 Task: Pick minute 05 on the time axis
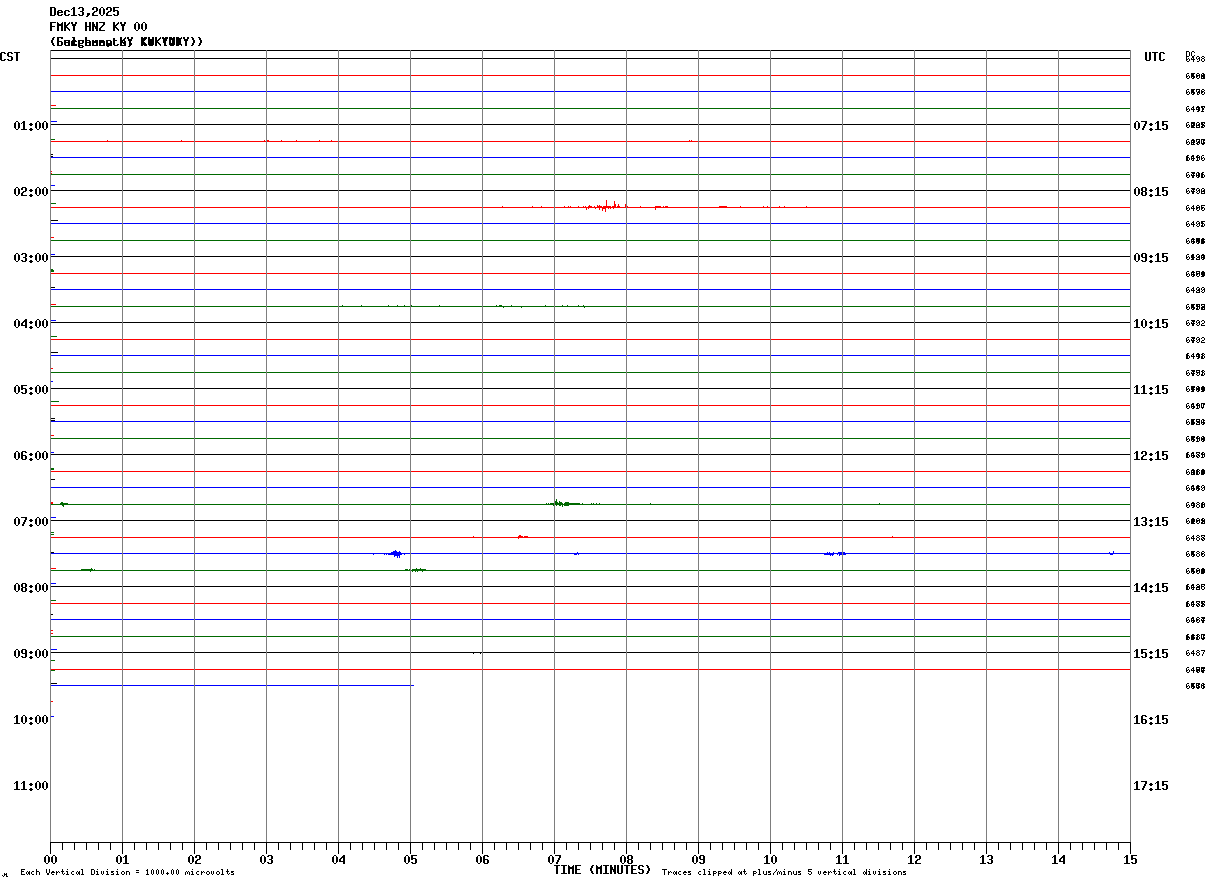[410, 859]
